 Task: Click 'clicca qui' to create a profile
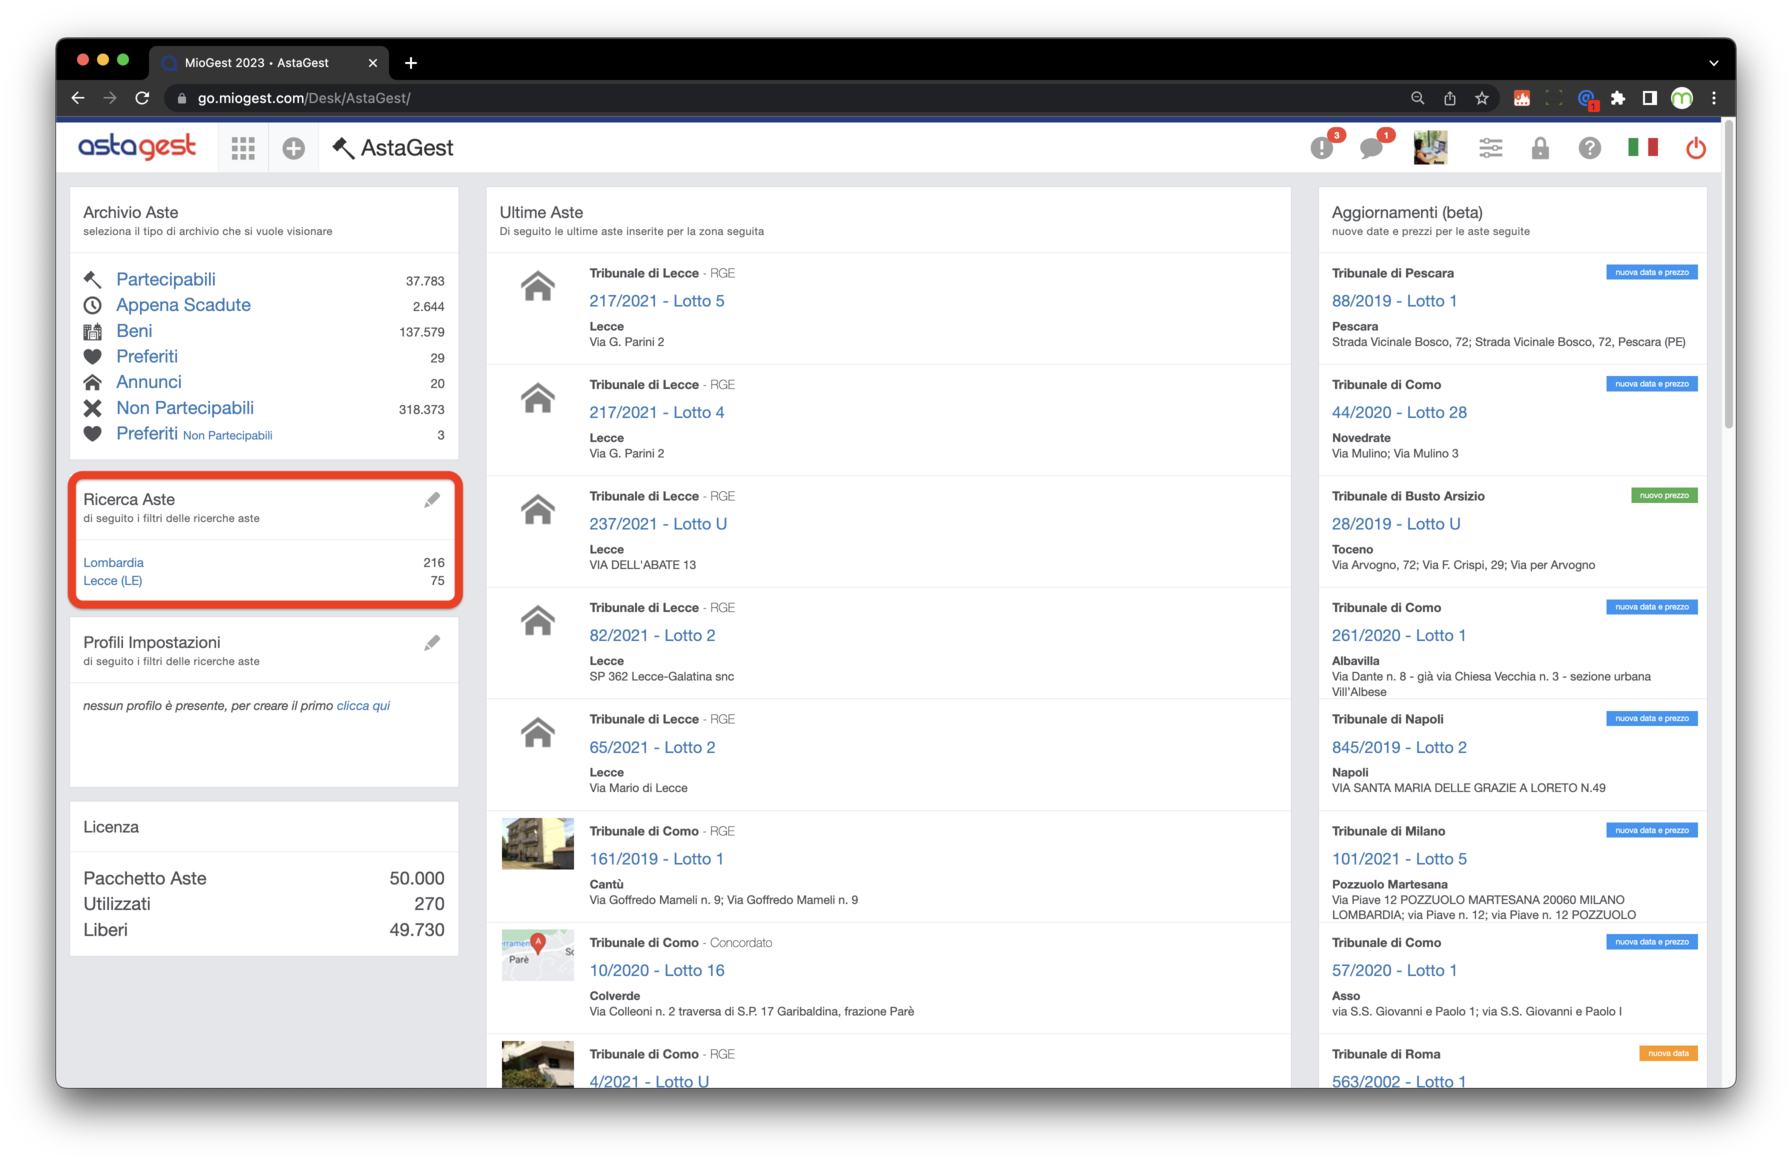tap(363, 706)
